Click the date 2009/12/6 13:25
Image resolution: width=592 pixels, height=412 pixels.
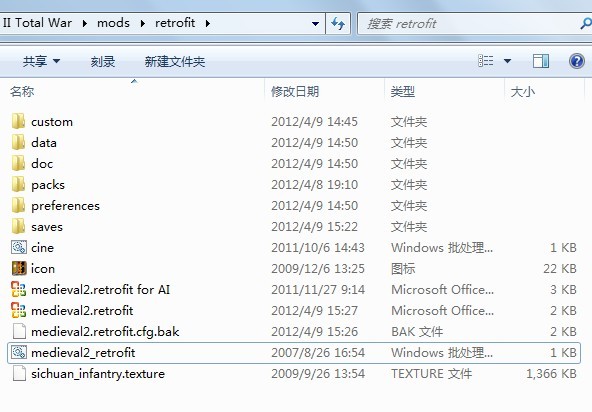tap(318, 269)
